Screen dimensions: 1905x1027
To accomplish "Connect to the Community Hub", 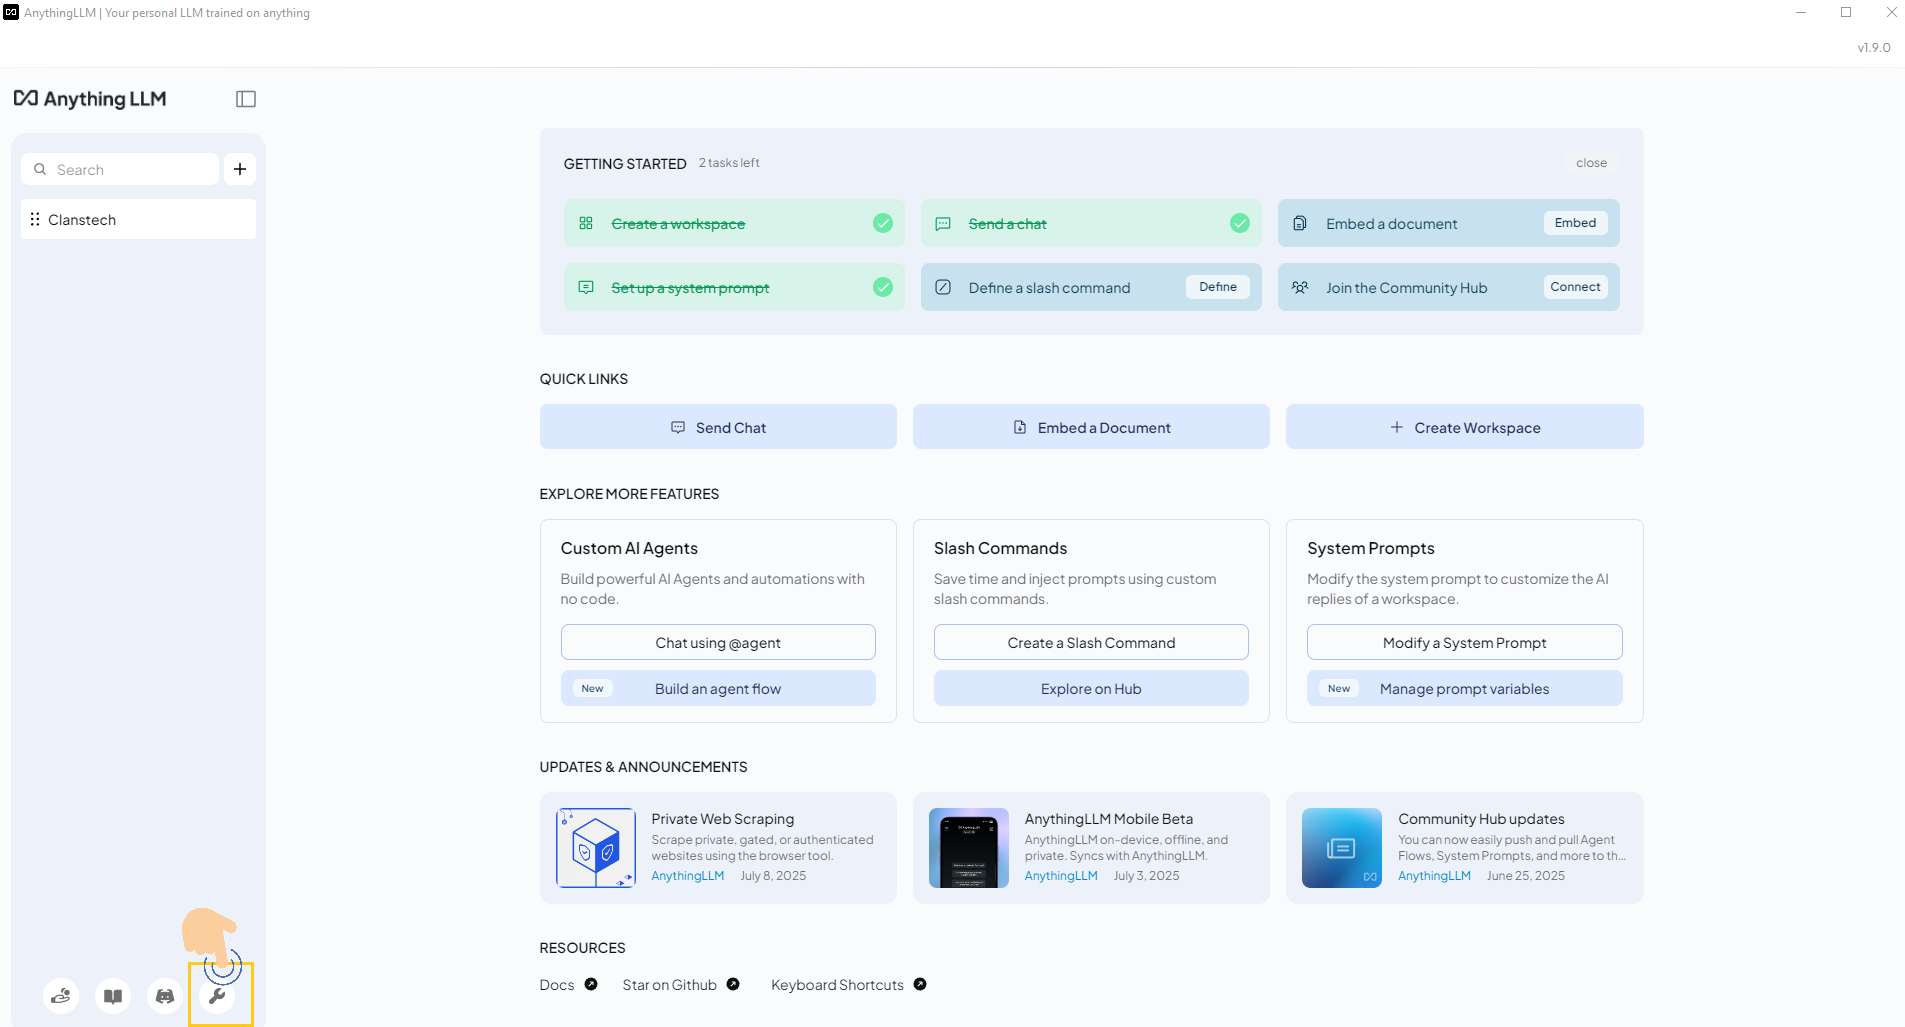I will tap(1575, 287).
